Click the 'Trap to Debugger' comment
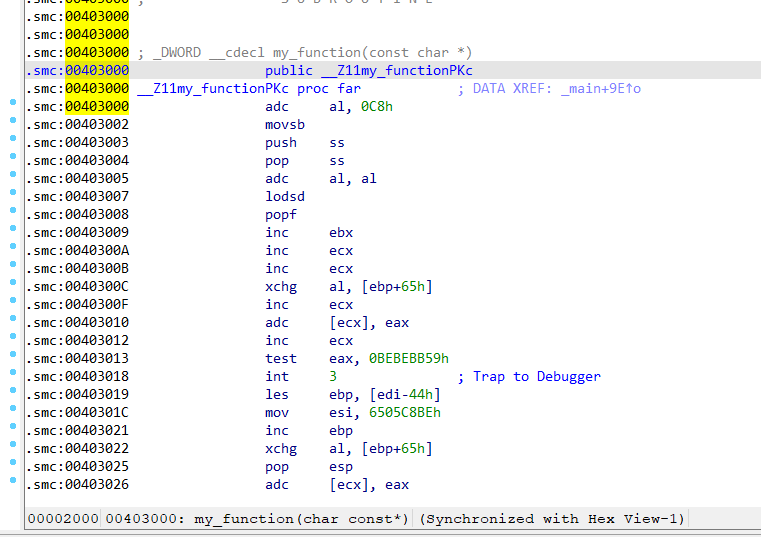The image size is (761, 537). click(x=537, y=376)
